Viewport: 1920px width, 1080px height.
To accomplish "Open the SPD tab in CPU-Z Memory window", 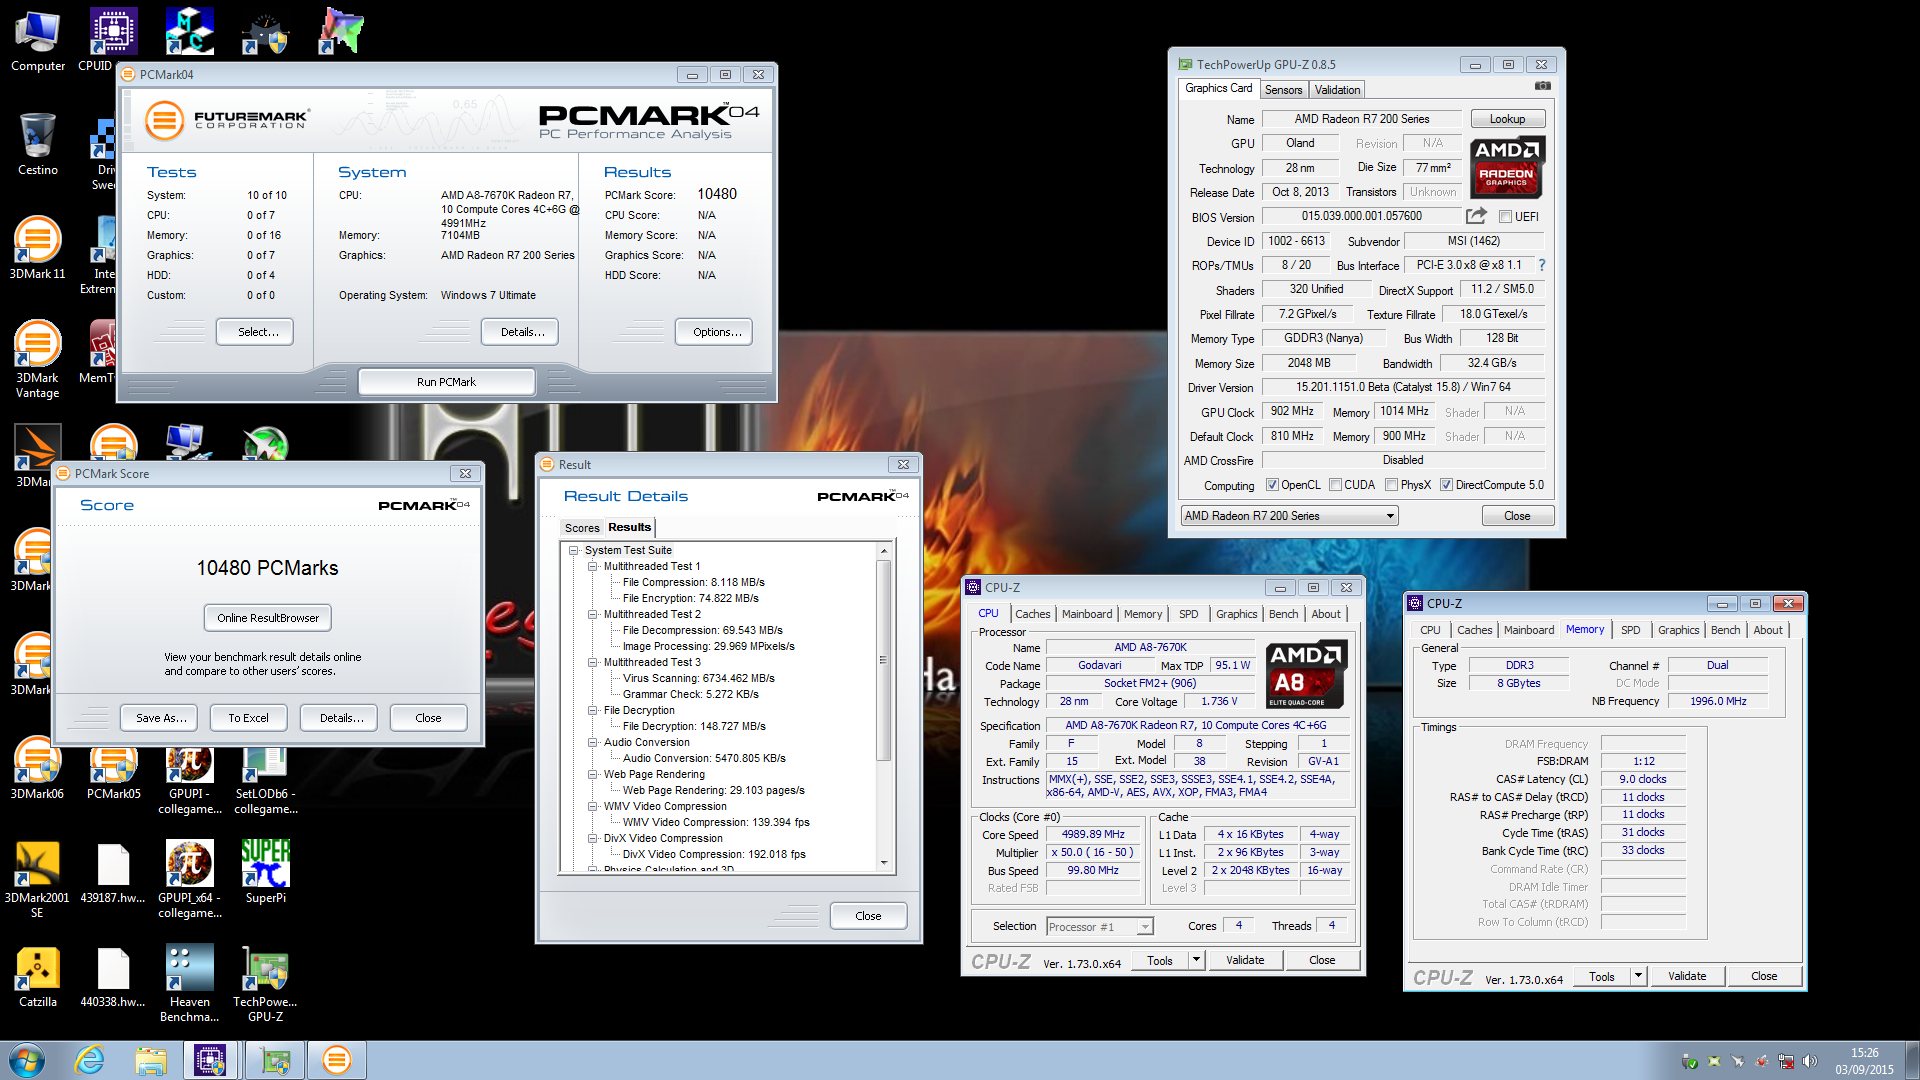I will [x=1630, y=630].
